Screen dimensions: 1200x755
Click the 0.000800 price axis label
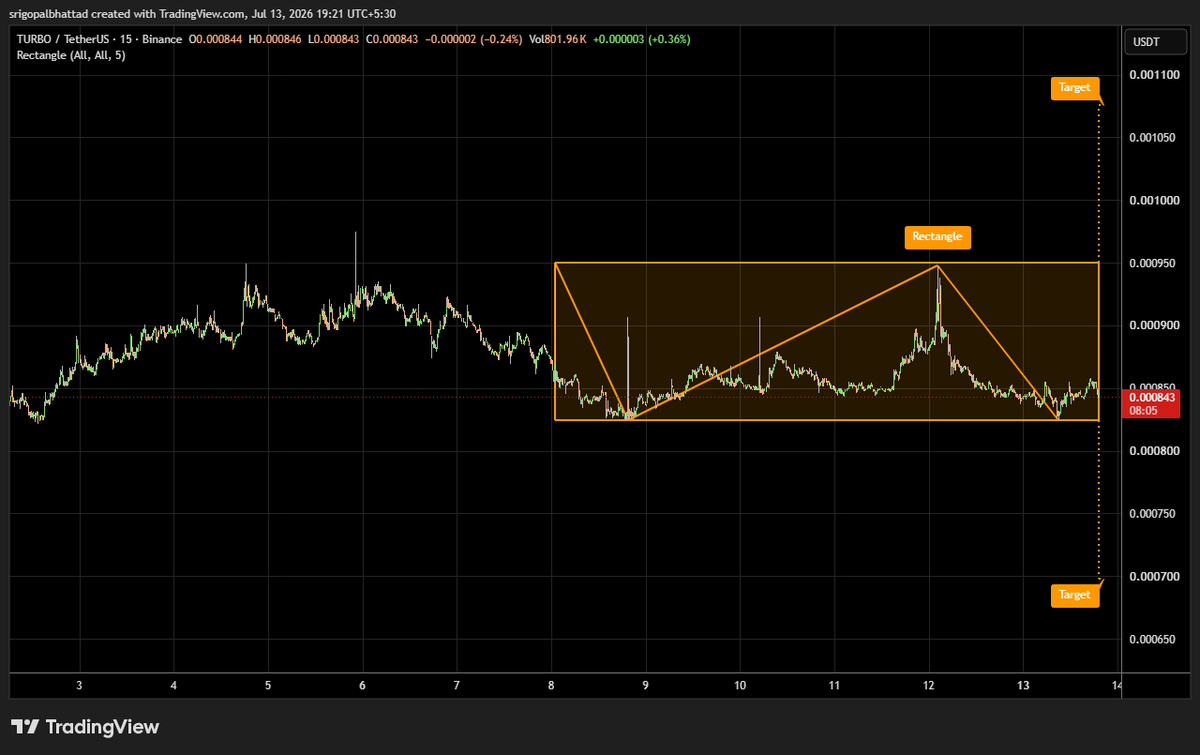pyautogui.click(x=1153, y=451)
